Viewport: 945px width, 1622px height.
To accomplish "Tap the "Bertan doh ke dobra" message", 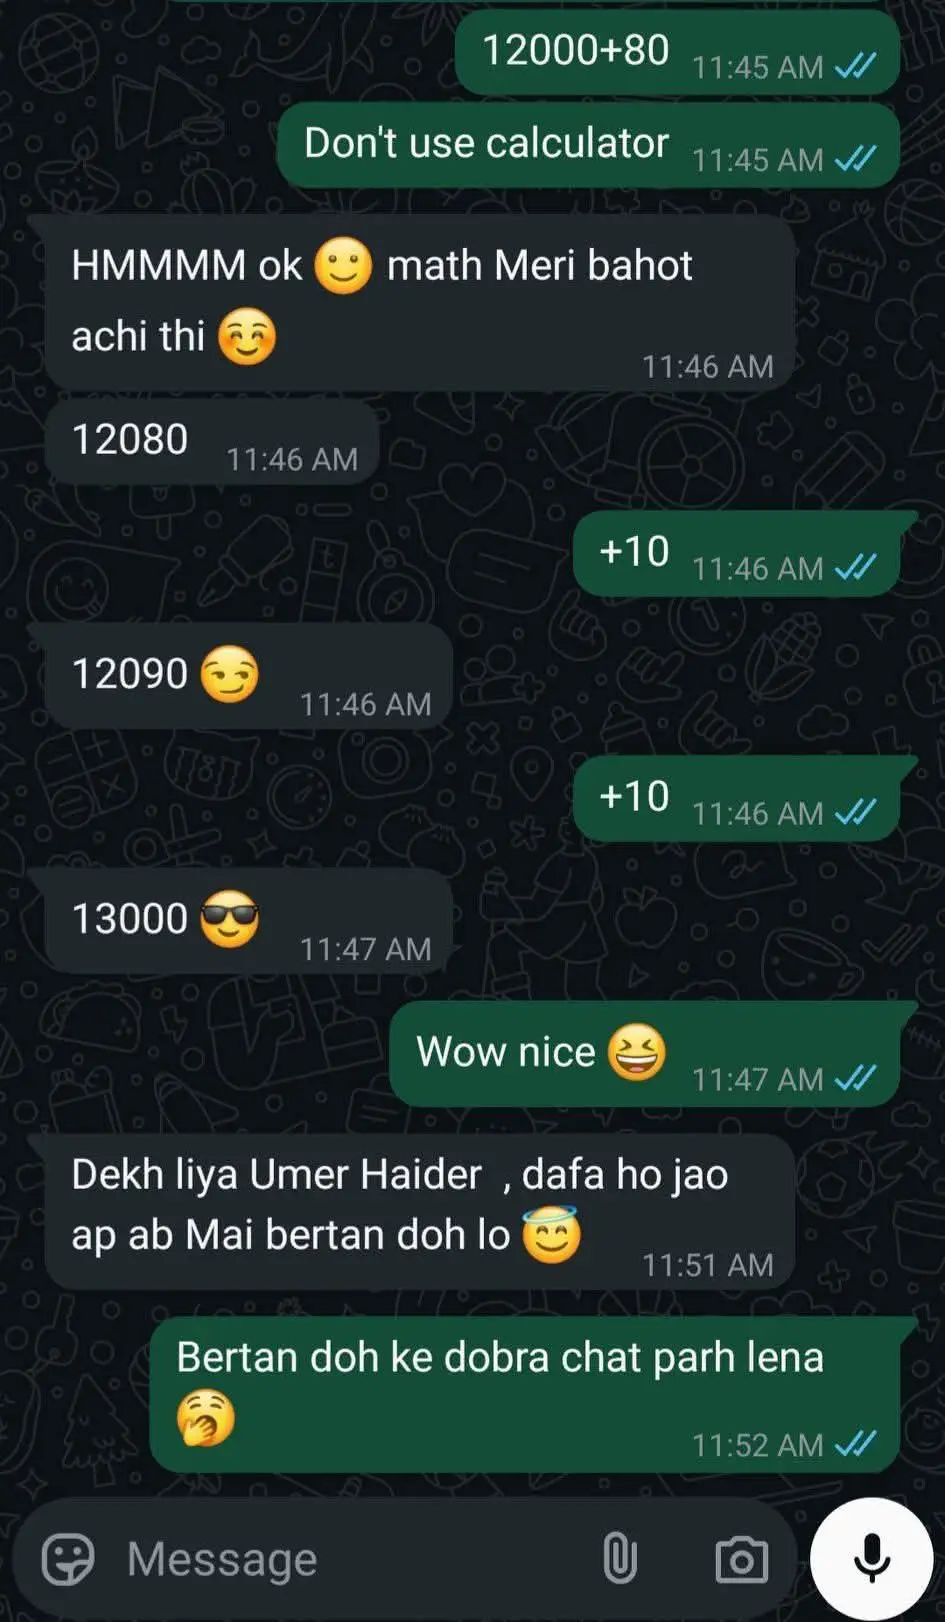I will (525, 1395).
